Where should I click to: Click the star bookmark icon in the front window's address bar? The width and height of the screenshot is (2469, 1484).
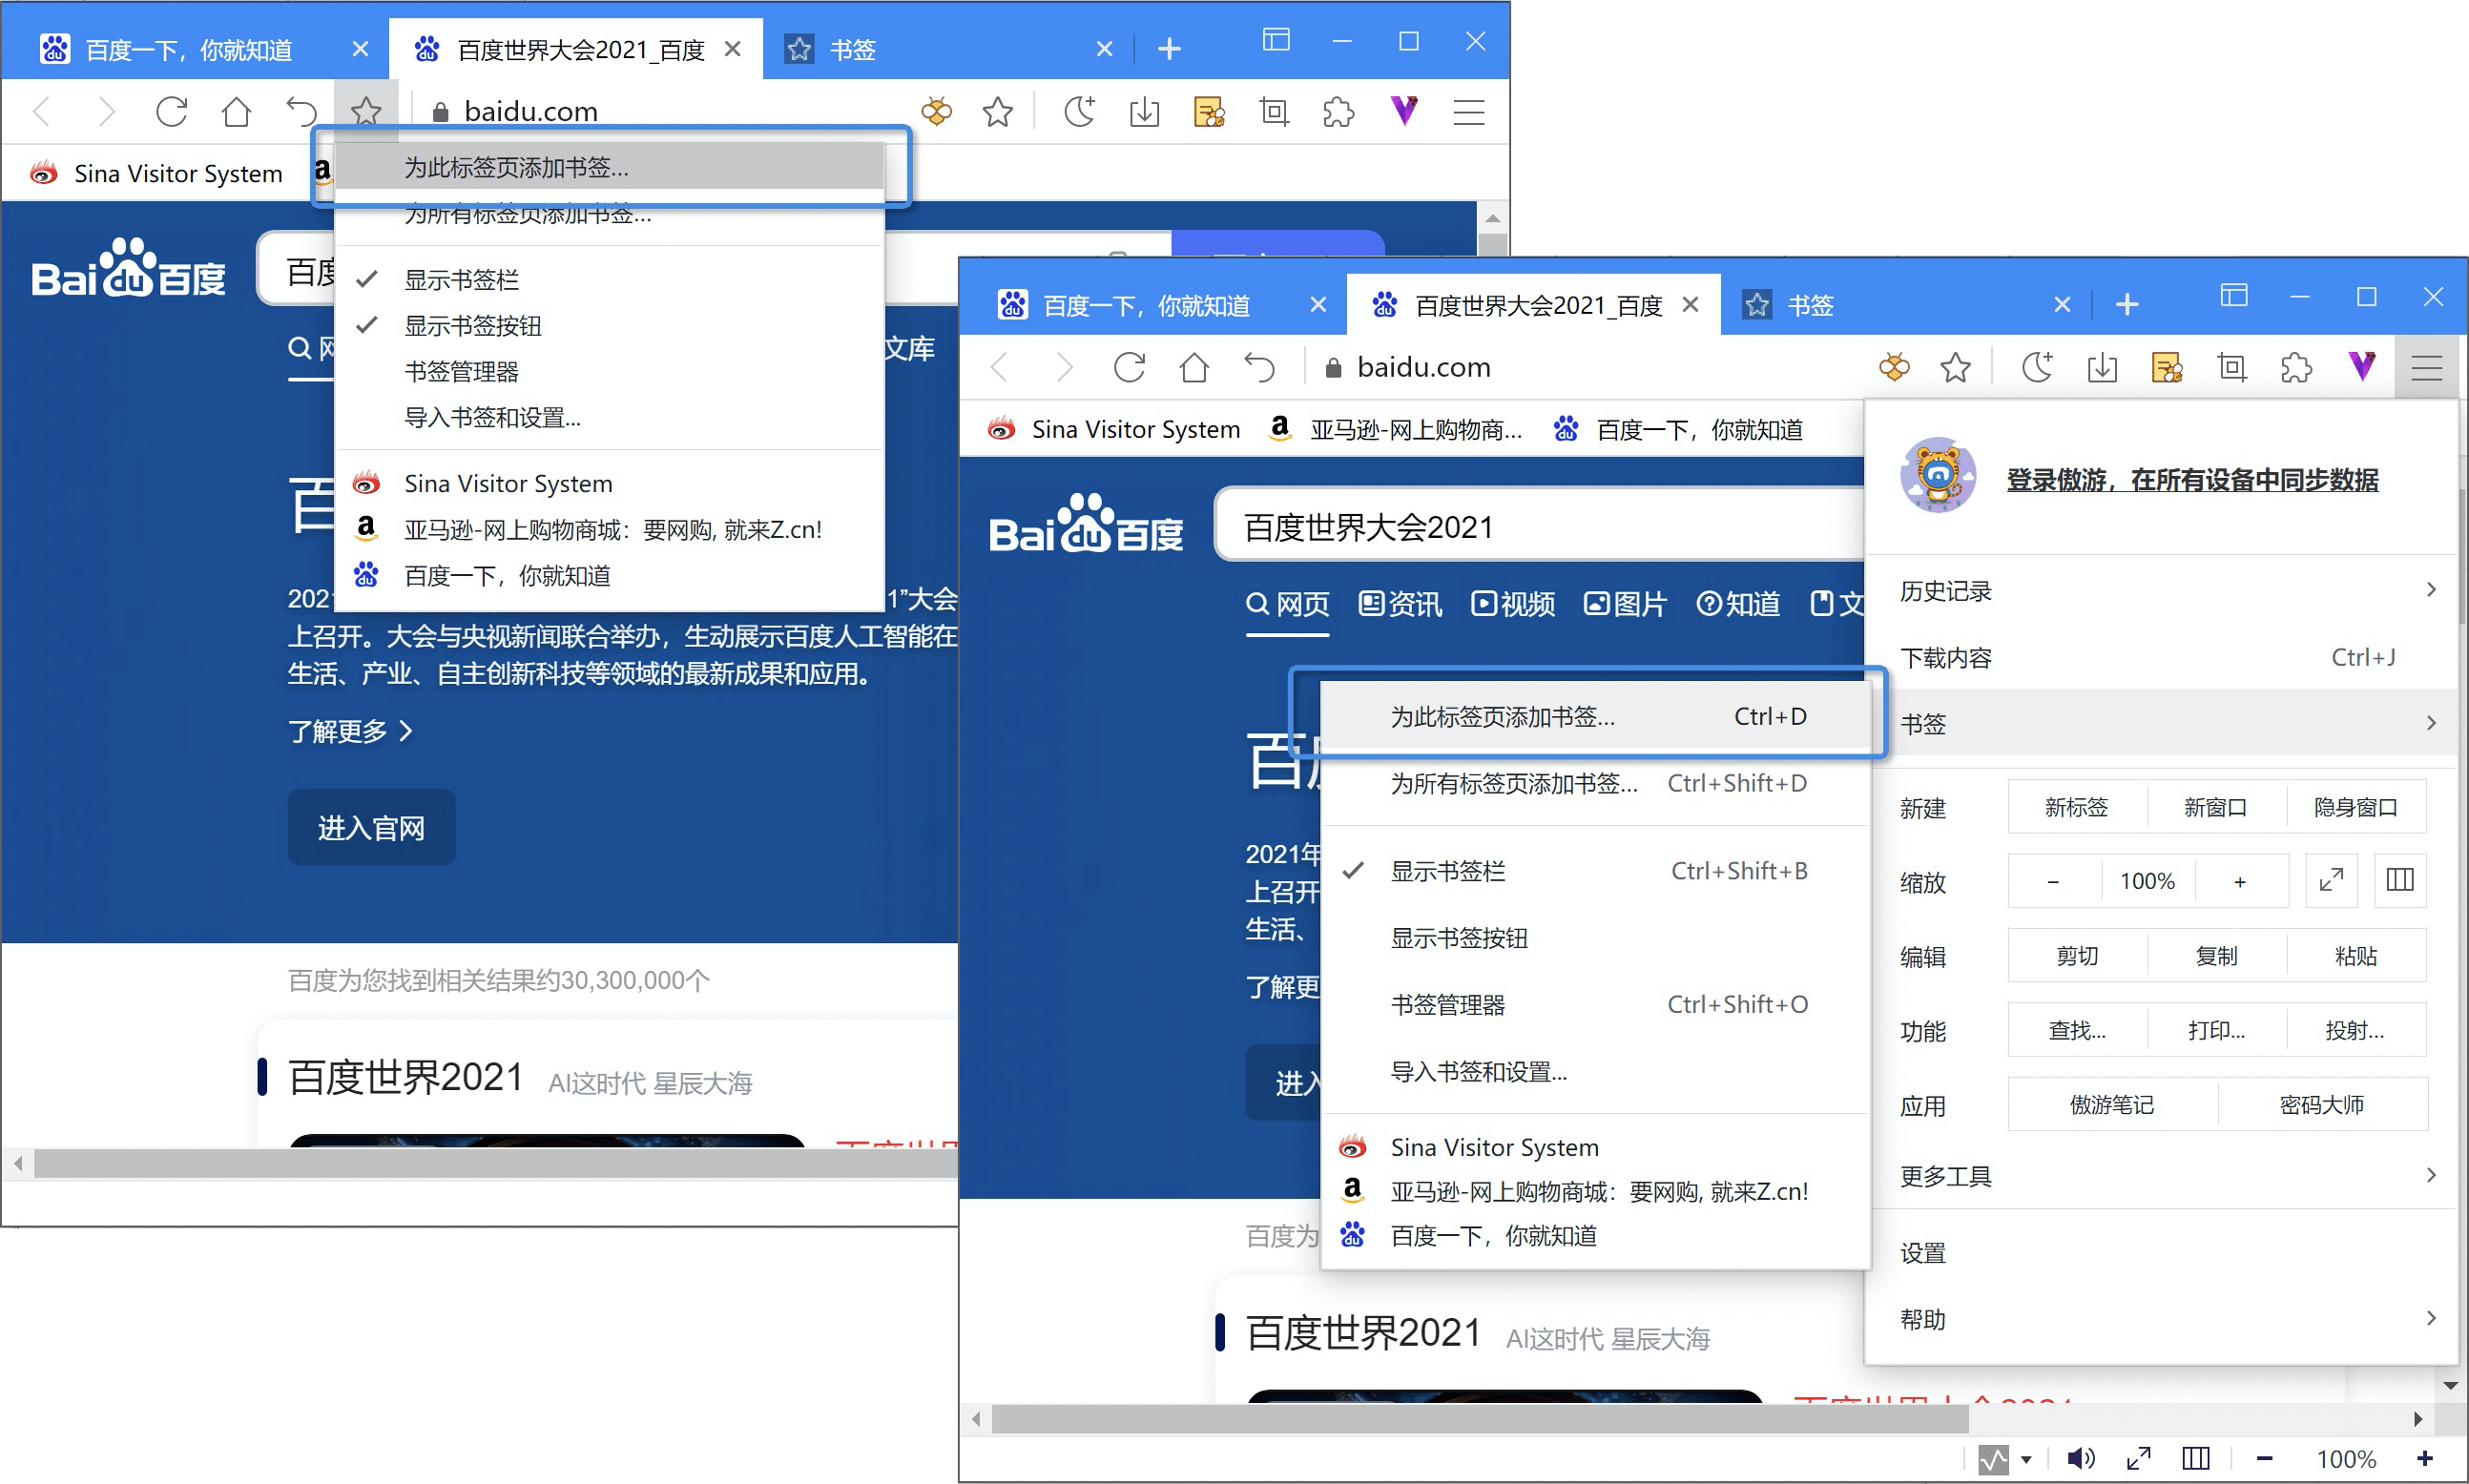[x=1955, y=367]
